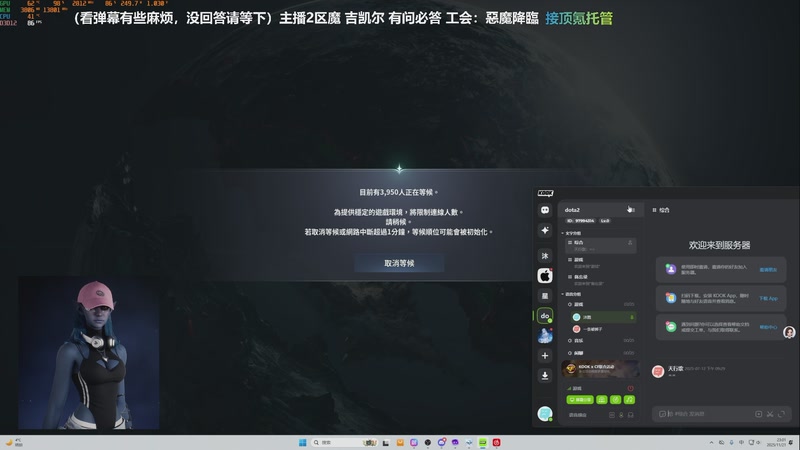Click attachment icon left of message input

coord(662,414)
